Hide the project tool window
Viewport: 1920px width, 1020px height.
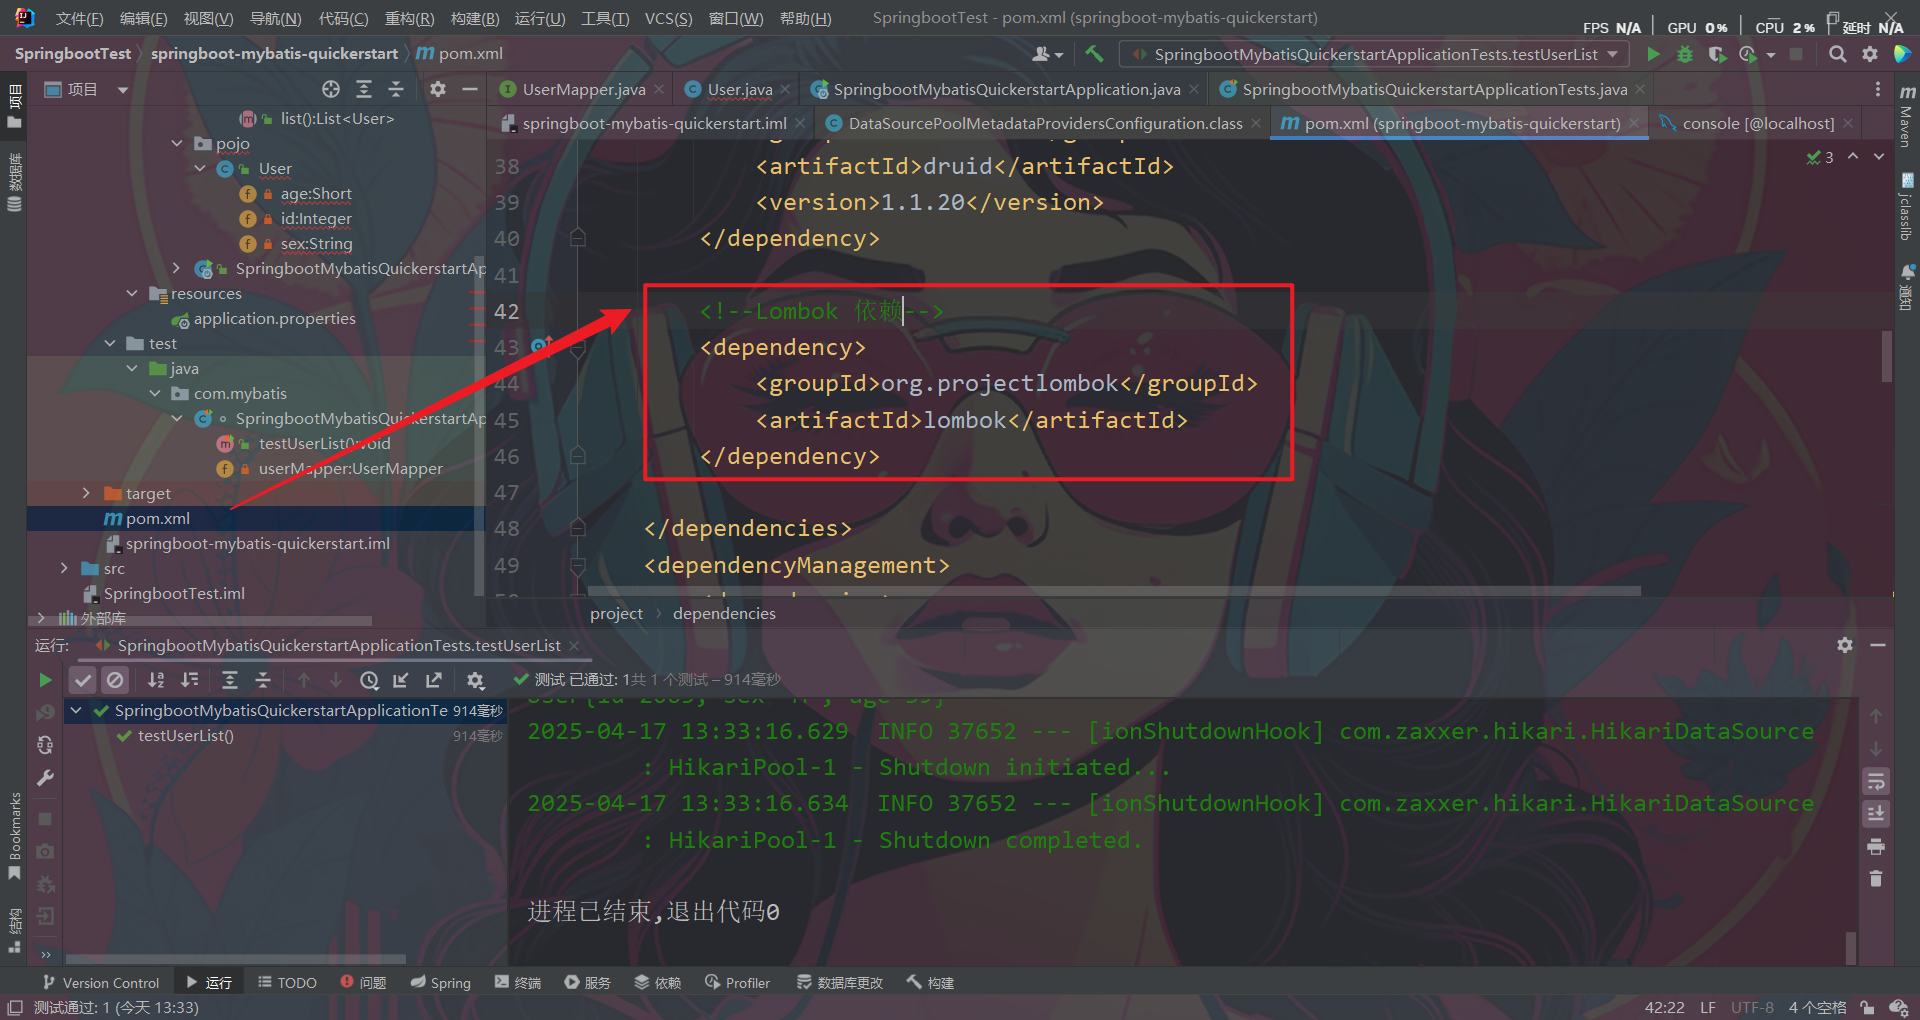[469, 89]
